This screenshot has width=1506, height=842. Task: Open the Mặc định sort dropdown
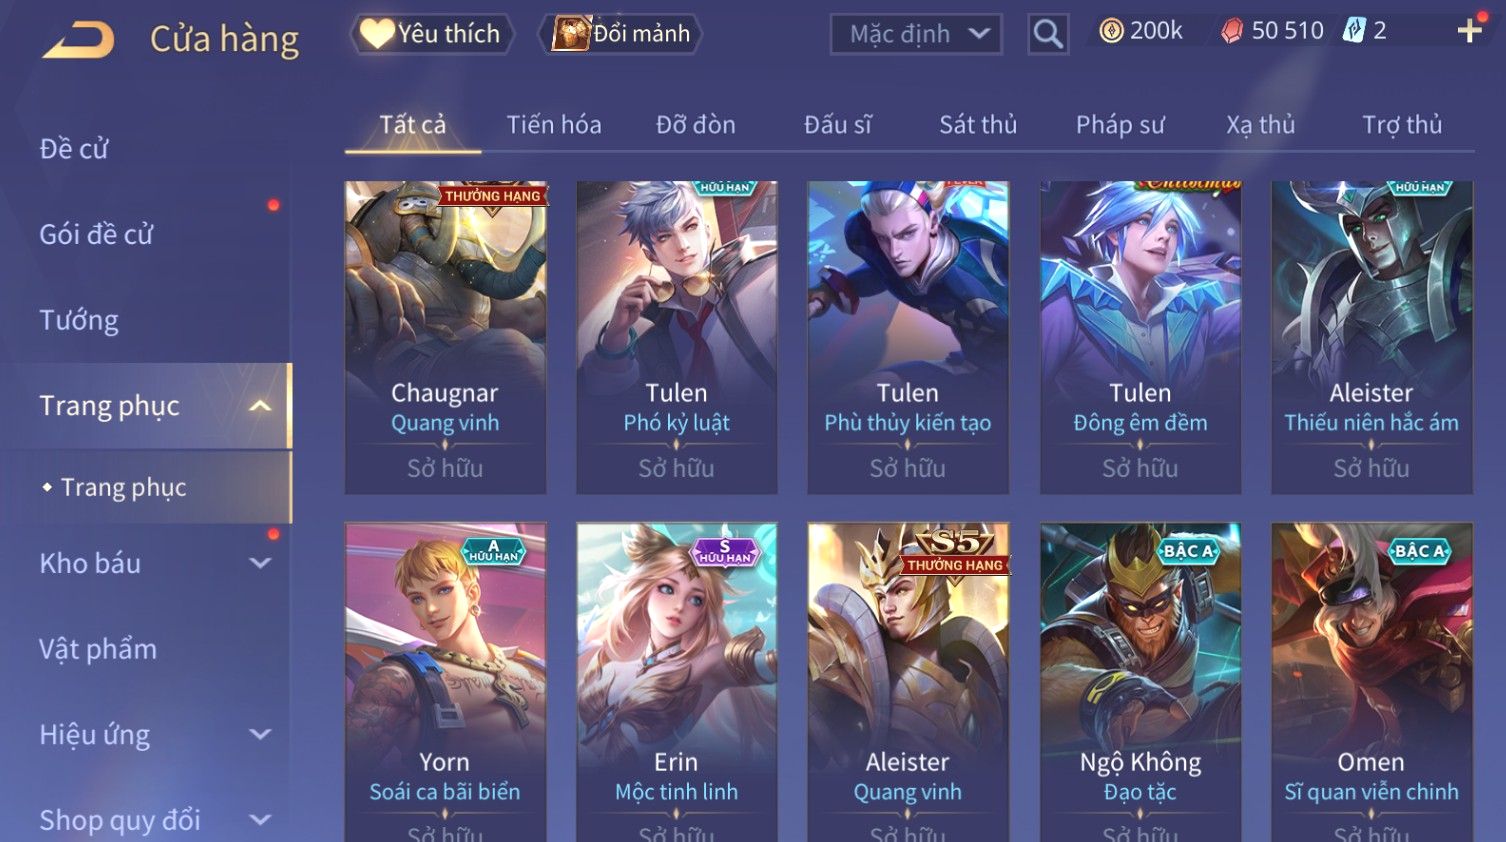pos(916,34)
